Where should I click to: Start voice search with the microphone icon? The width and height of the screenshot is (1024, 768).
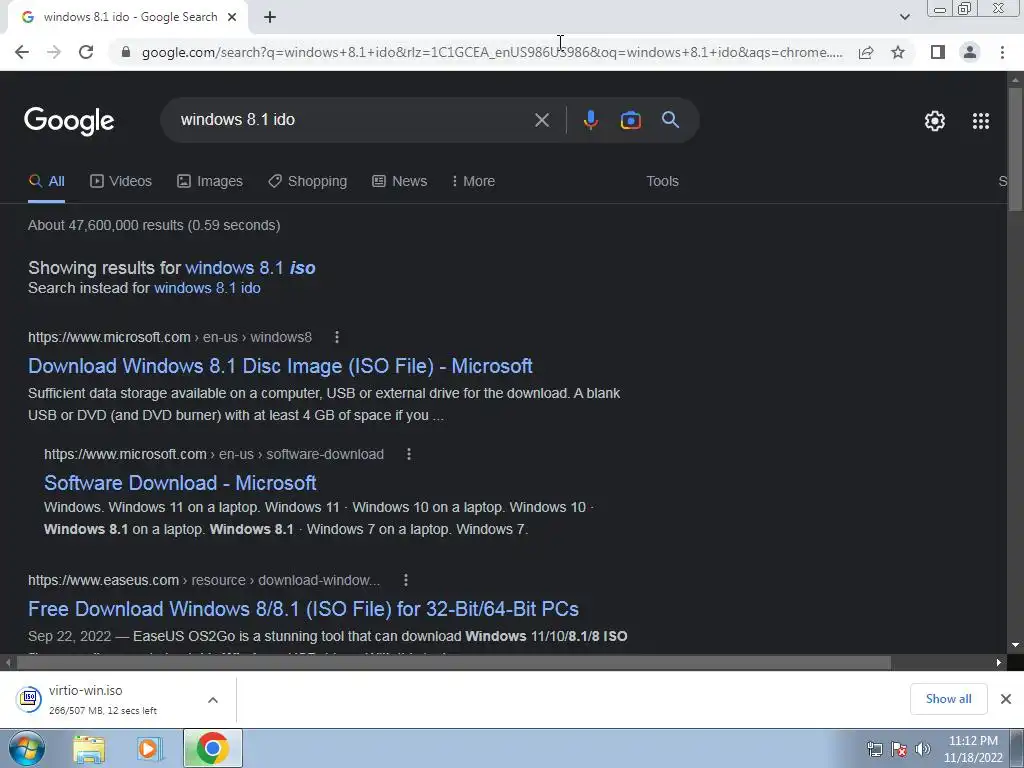(590, 120)
